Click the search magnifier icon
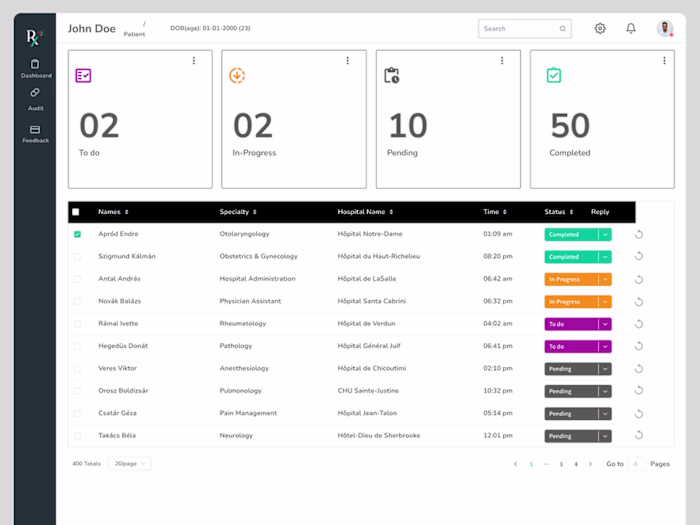The width and height of the screenshot is (700, 525). tap(562, 29)
